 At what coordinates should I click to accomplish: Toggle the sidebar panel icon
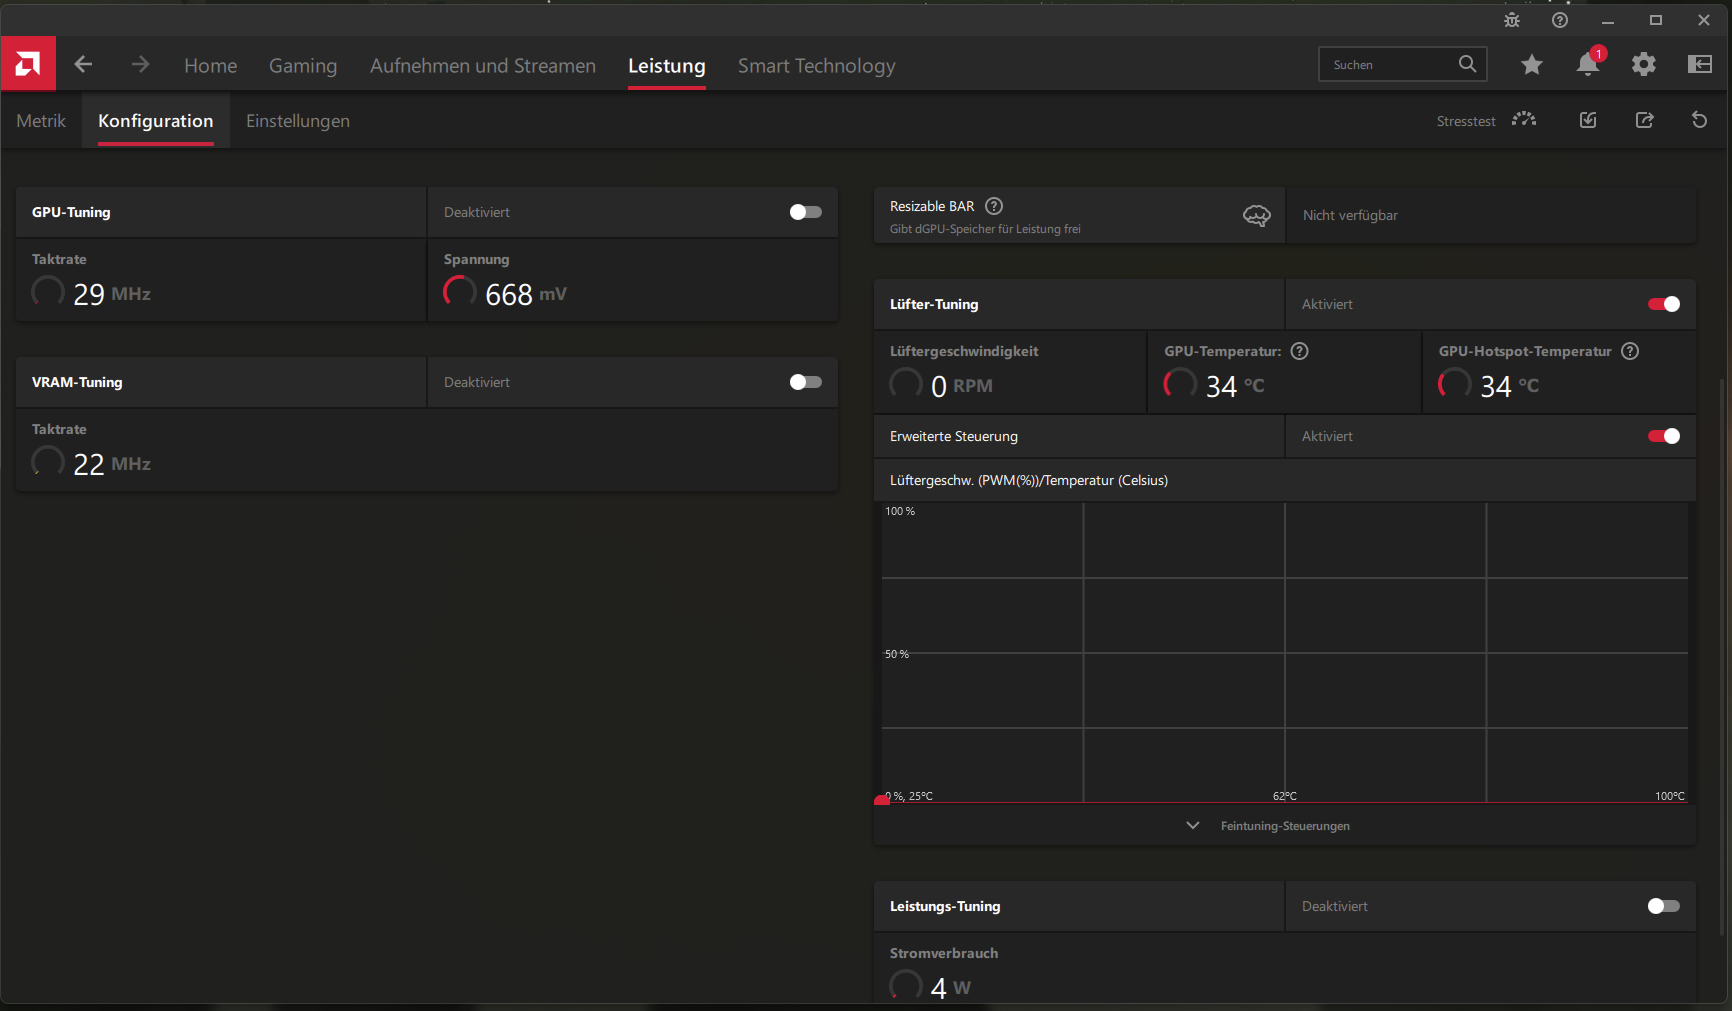[1700, 65]
